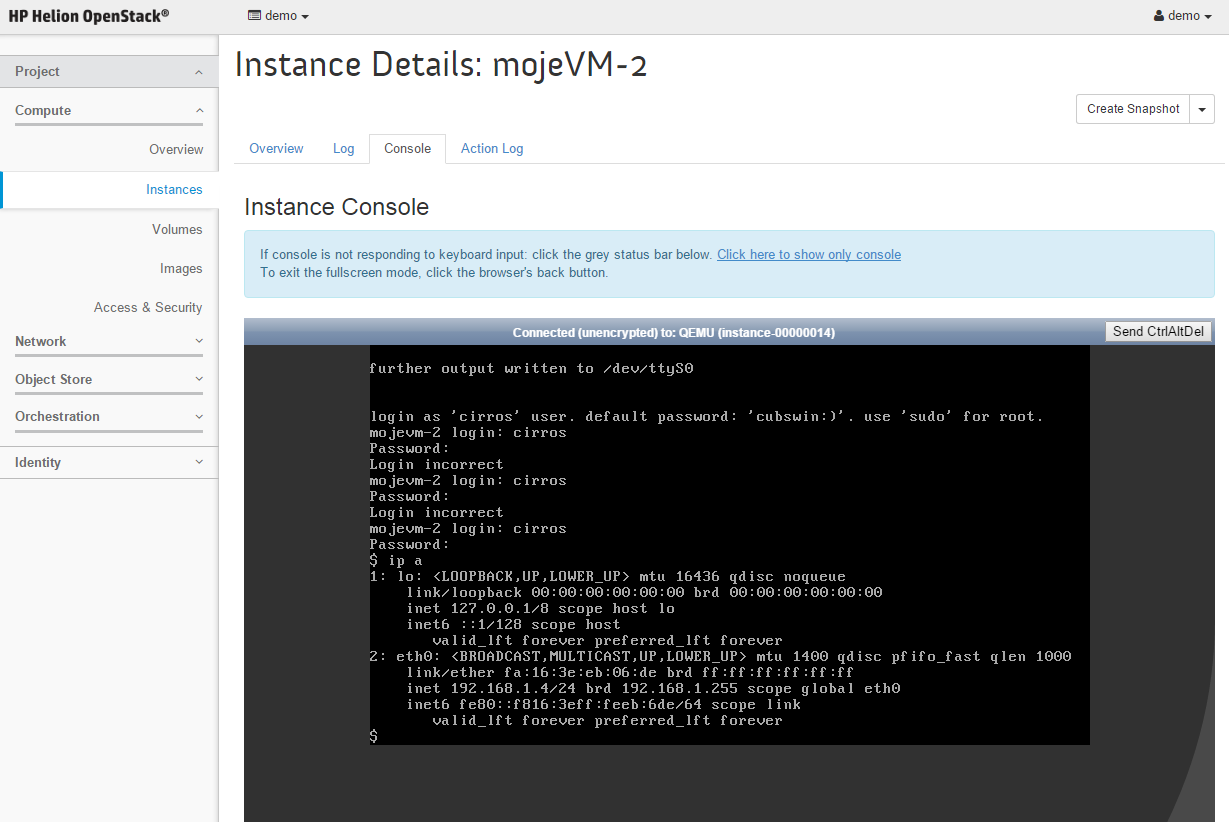
Task: Expand the Identity sidebar section
Action: (x=109, y=463)
